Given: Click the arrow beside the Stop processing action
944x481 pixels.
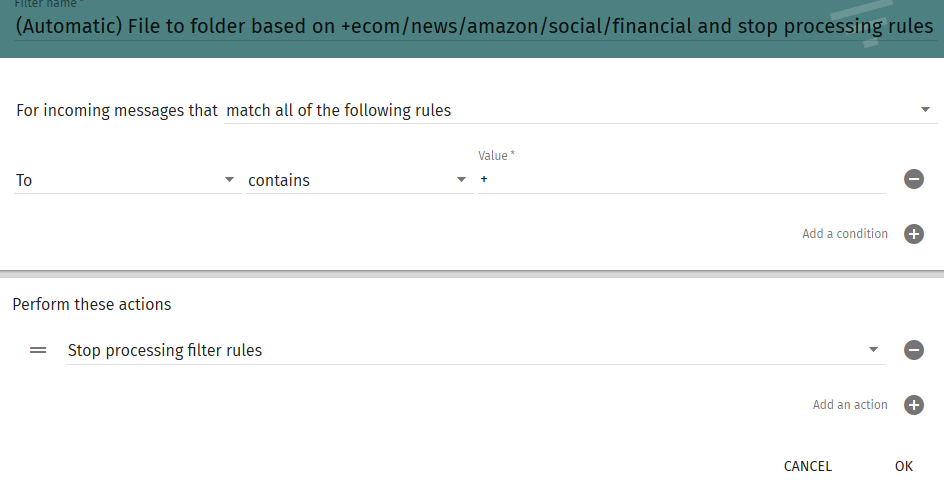Looking at the screenshot, I should point(873,350).
